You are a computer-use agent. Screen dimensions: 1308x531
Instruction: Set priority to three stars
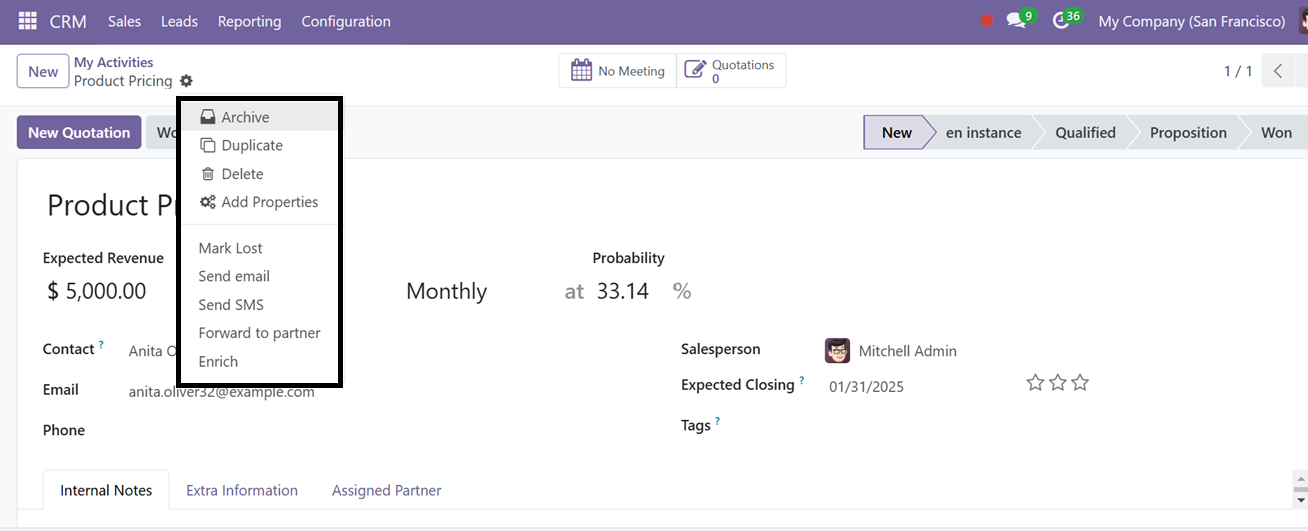pos(1080,383)
